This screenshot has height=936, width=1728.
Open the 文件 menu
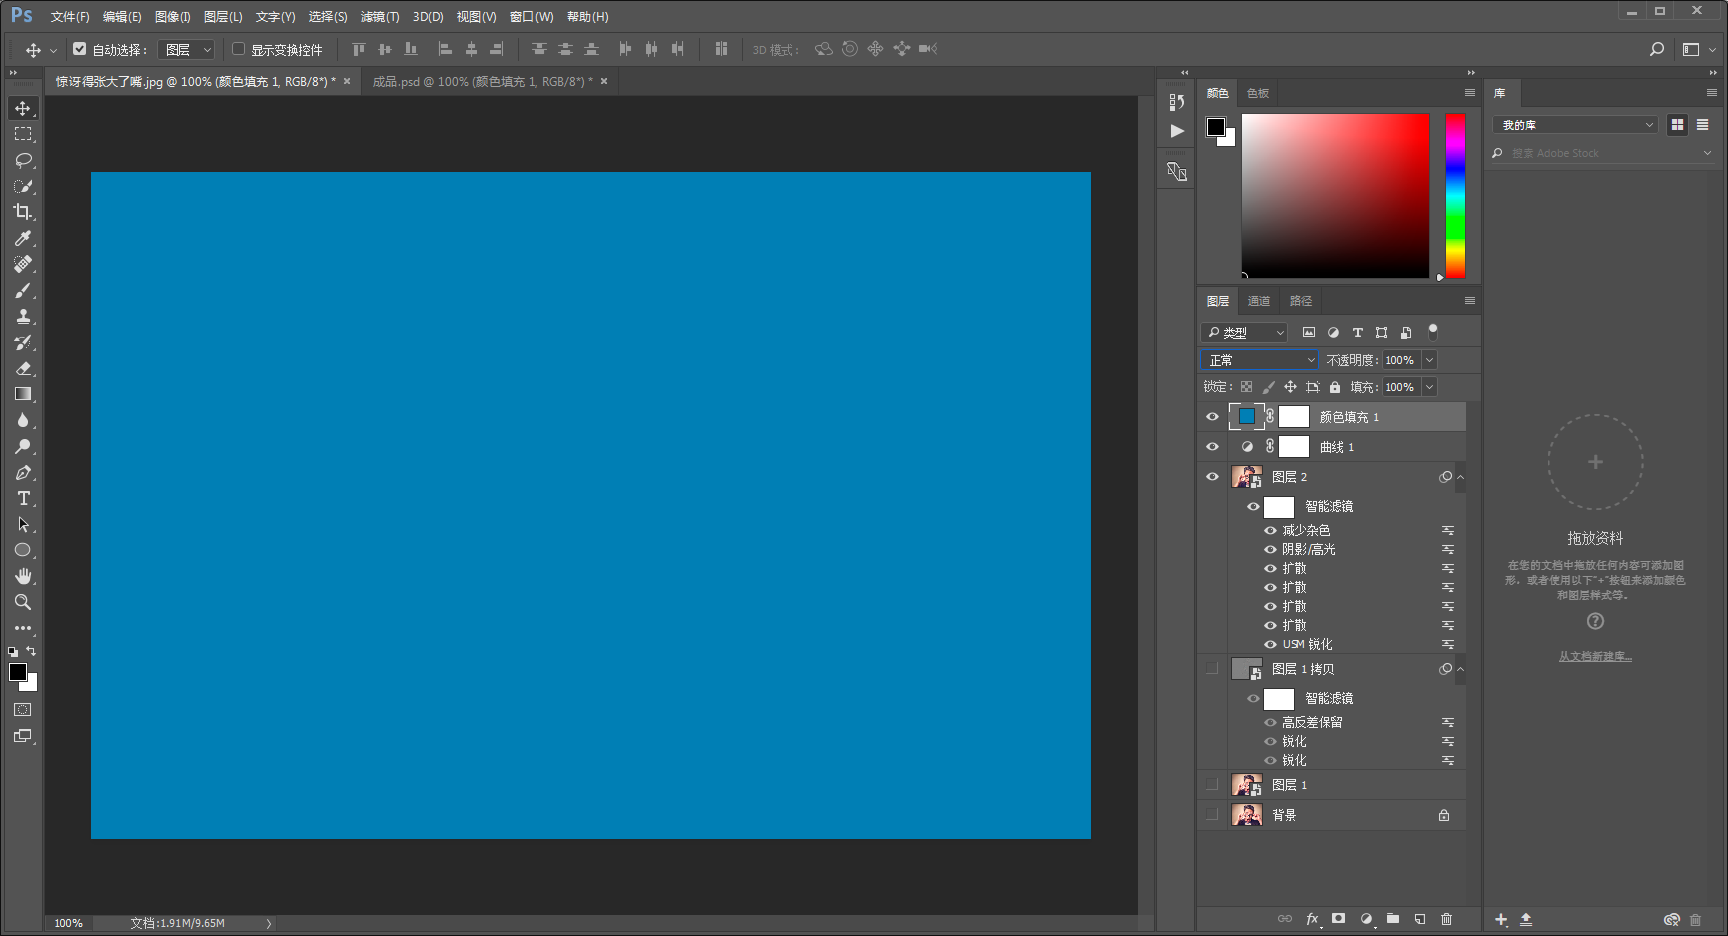click(70, 17)
